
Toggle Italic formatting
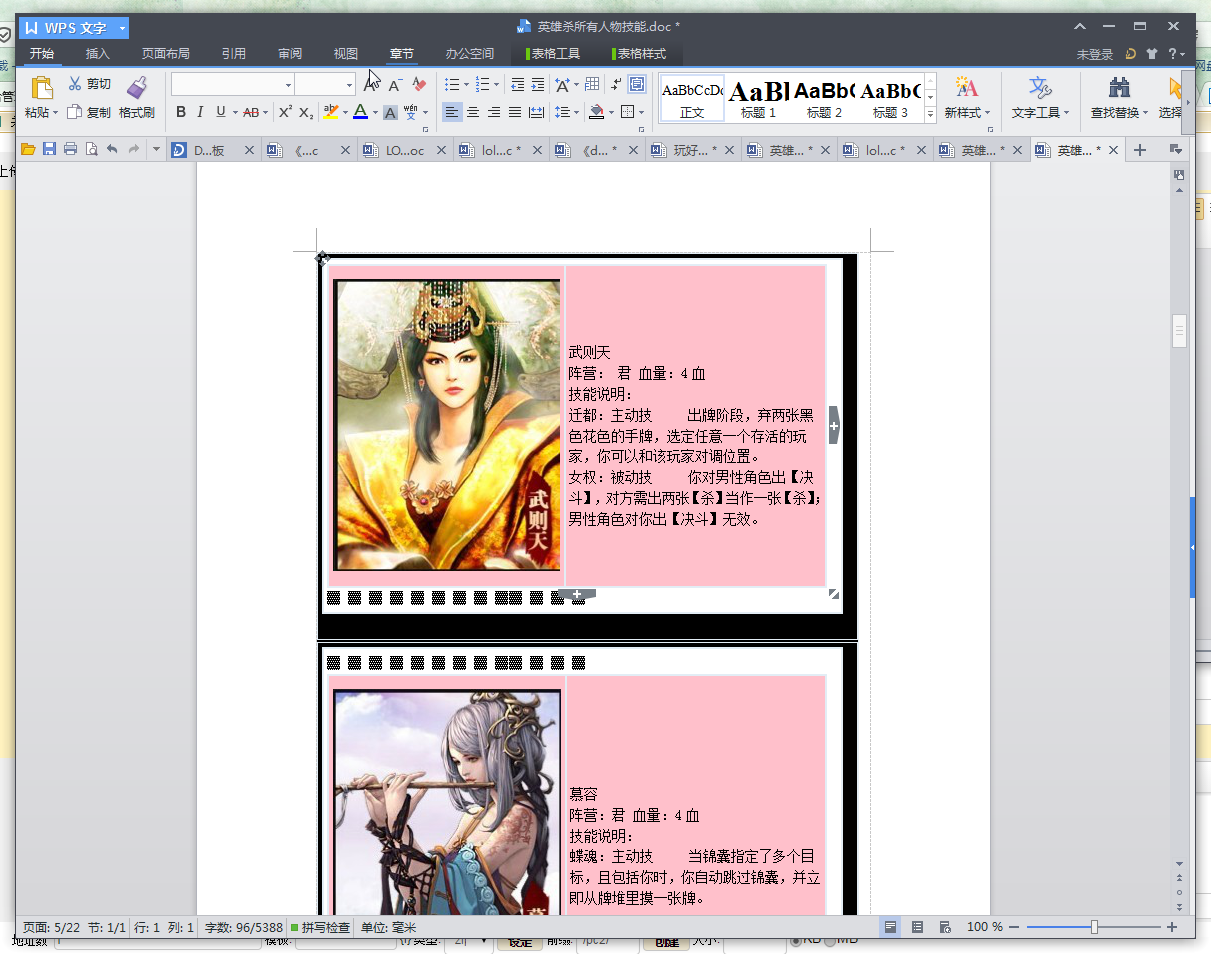pyautogui.click(x=200, y=112)
